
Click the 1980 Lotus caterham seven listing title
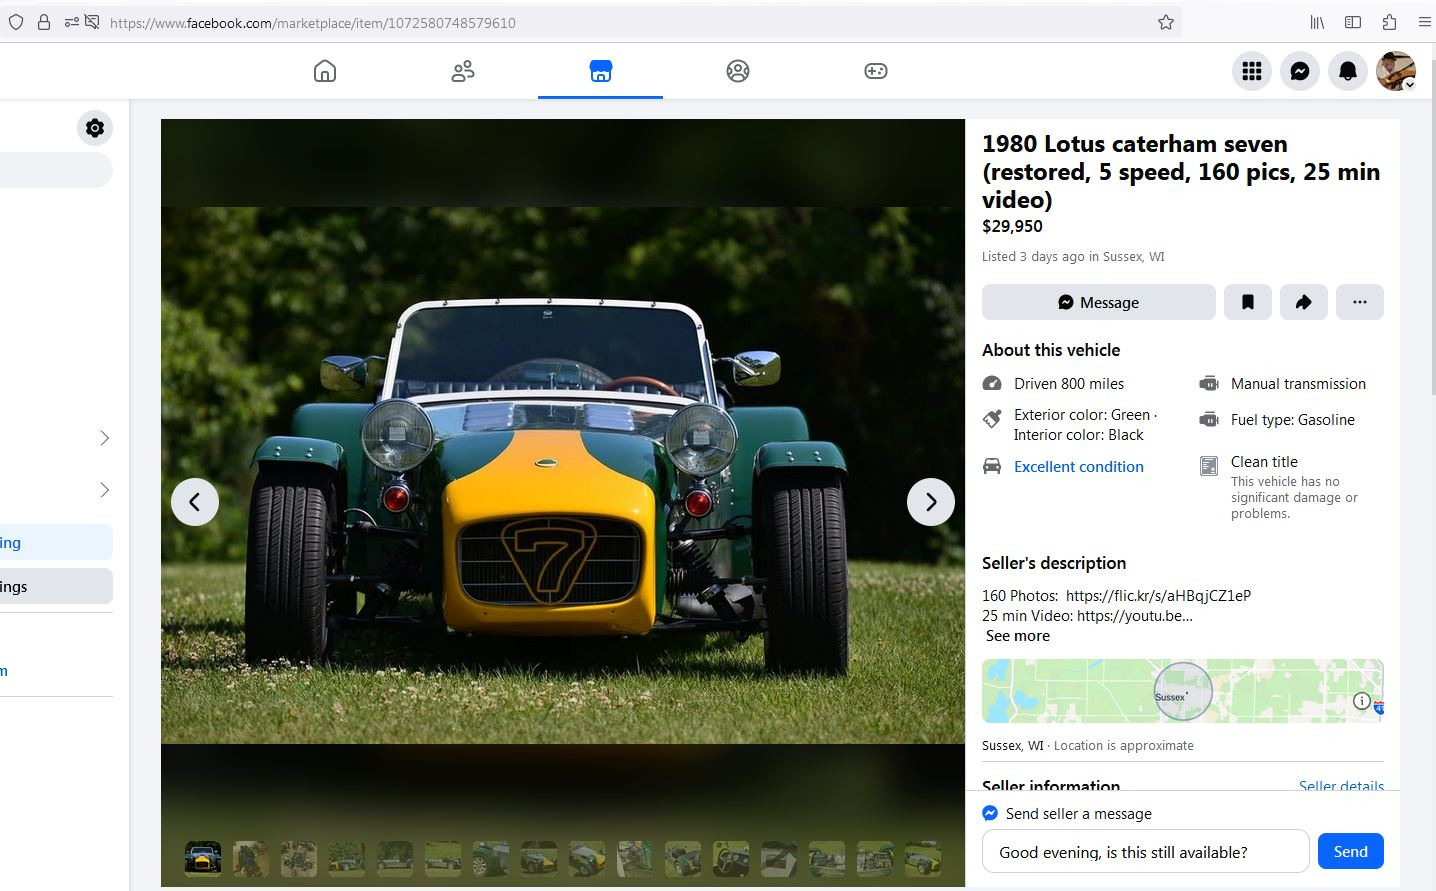(1181, 172)
